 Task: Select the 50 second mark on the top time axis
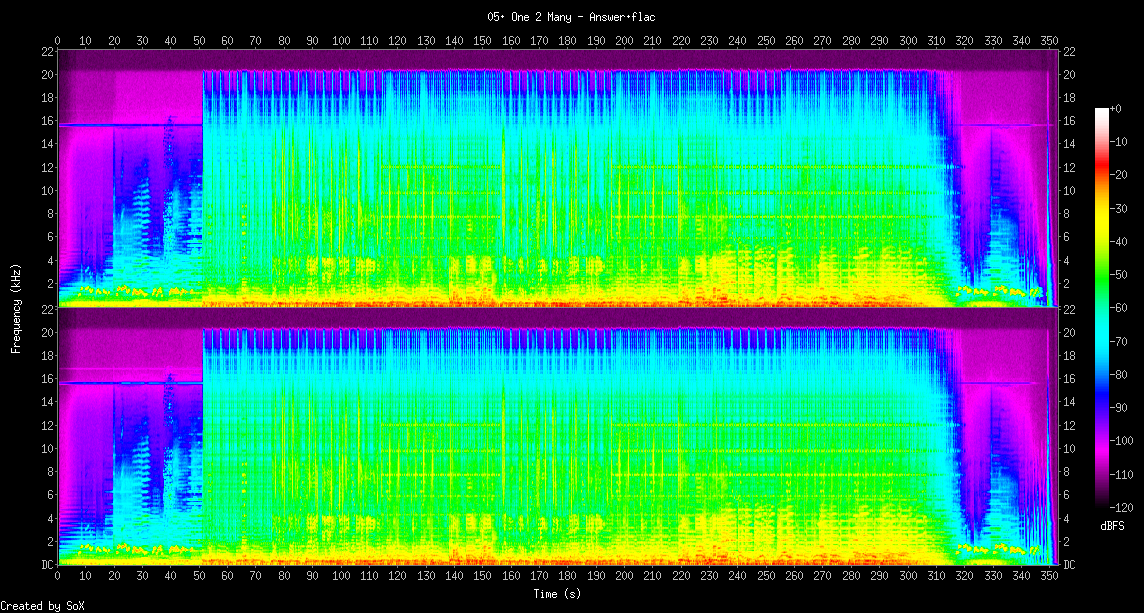pos(200,41)
